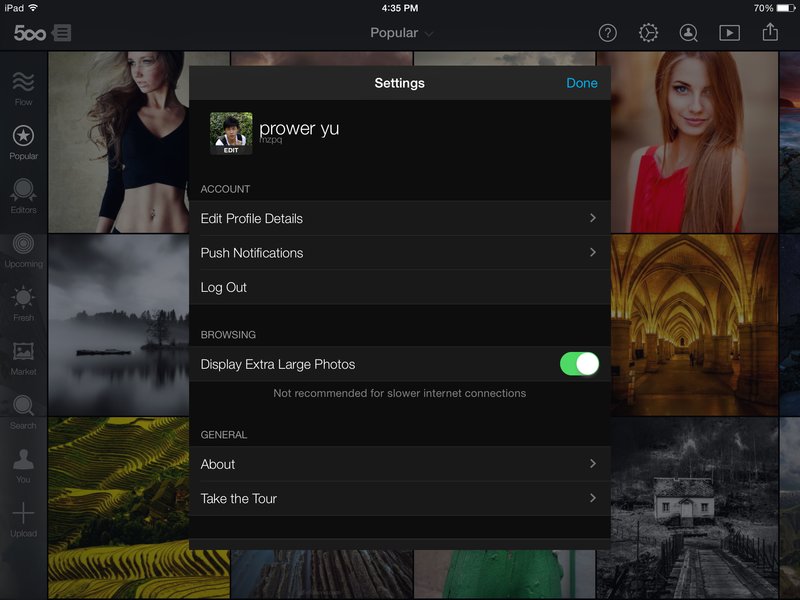Viewport: 800px width, 600px height.
Task: Start slideshow with the play icon
Action: click(730, 33)
